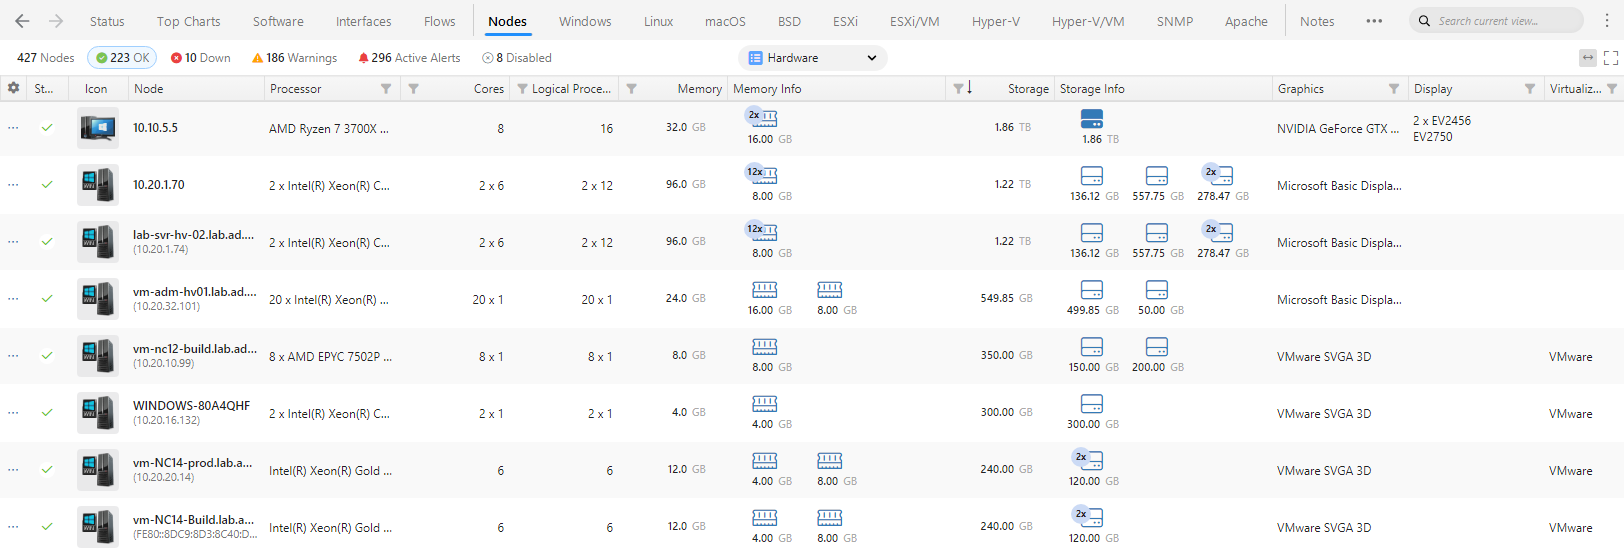Click the 10.10.5.5 workstation icon
The width and height of the screenshot is (1624, 552).
(97, 128)
